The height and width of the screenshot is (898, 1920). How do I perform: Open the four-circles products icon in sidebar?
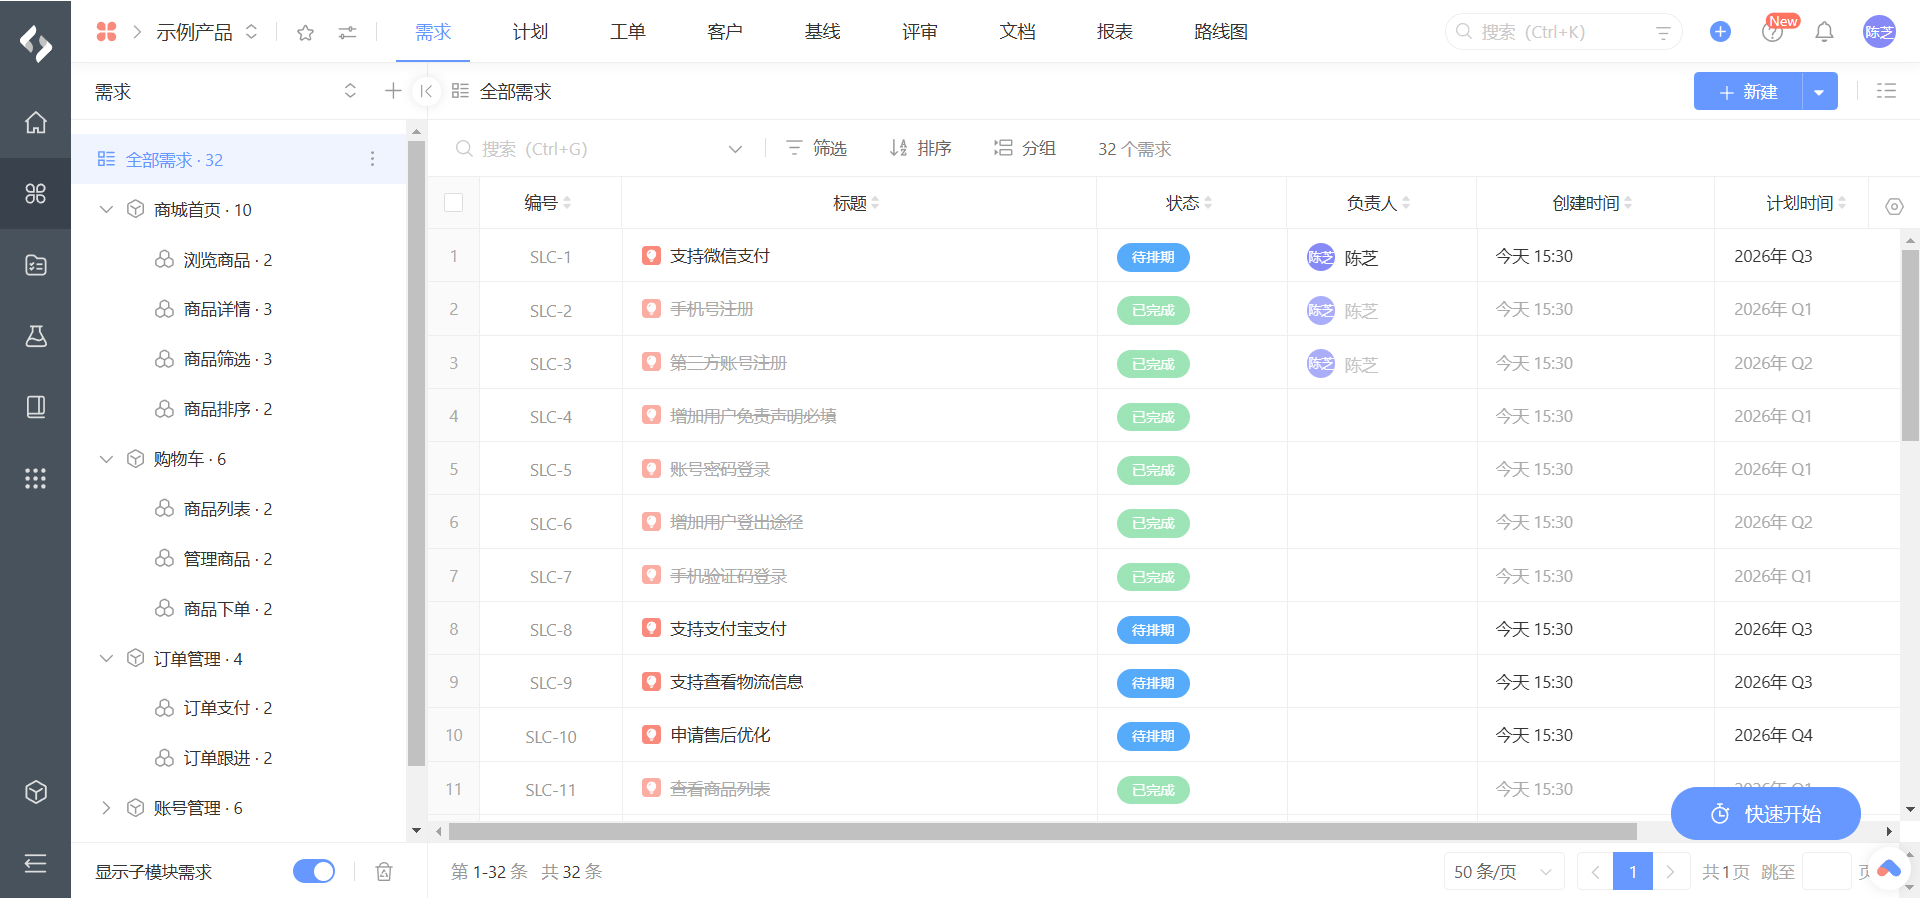(x=35, y=193)
